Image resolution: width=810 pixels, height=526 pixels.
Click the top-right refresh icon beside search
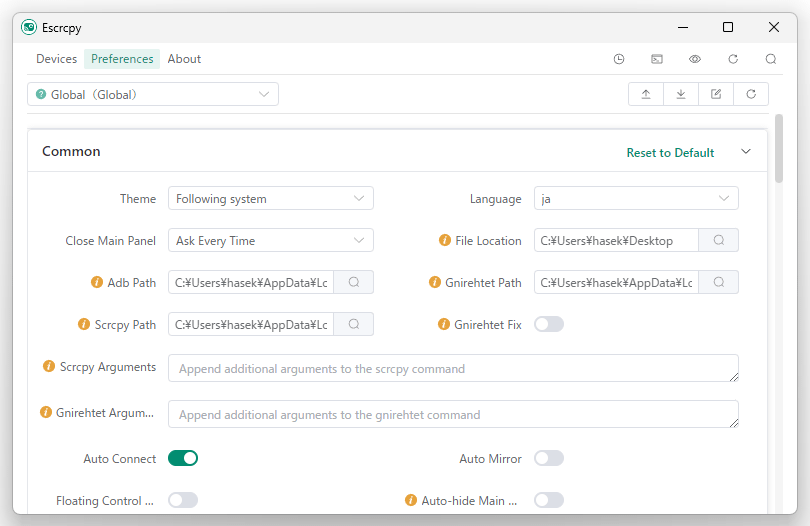coord(733,59)
